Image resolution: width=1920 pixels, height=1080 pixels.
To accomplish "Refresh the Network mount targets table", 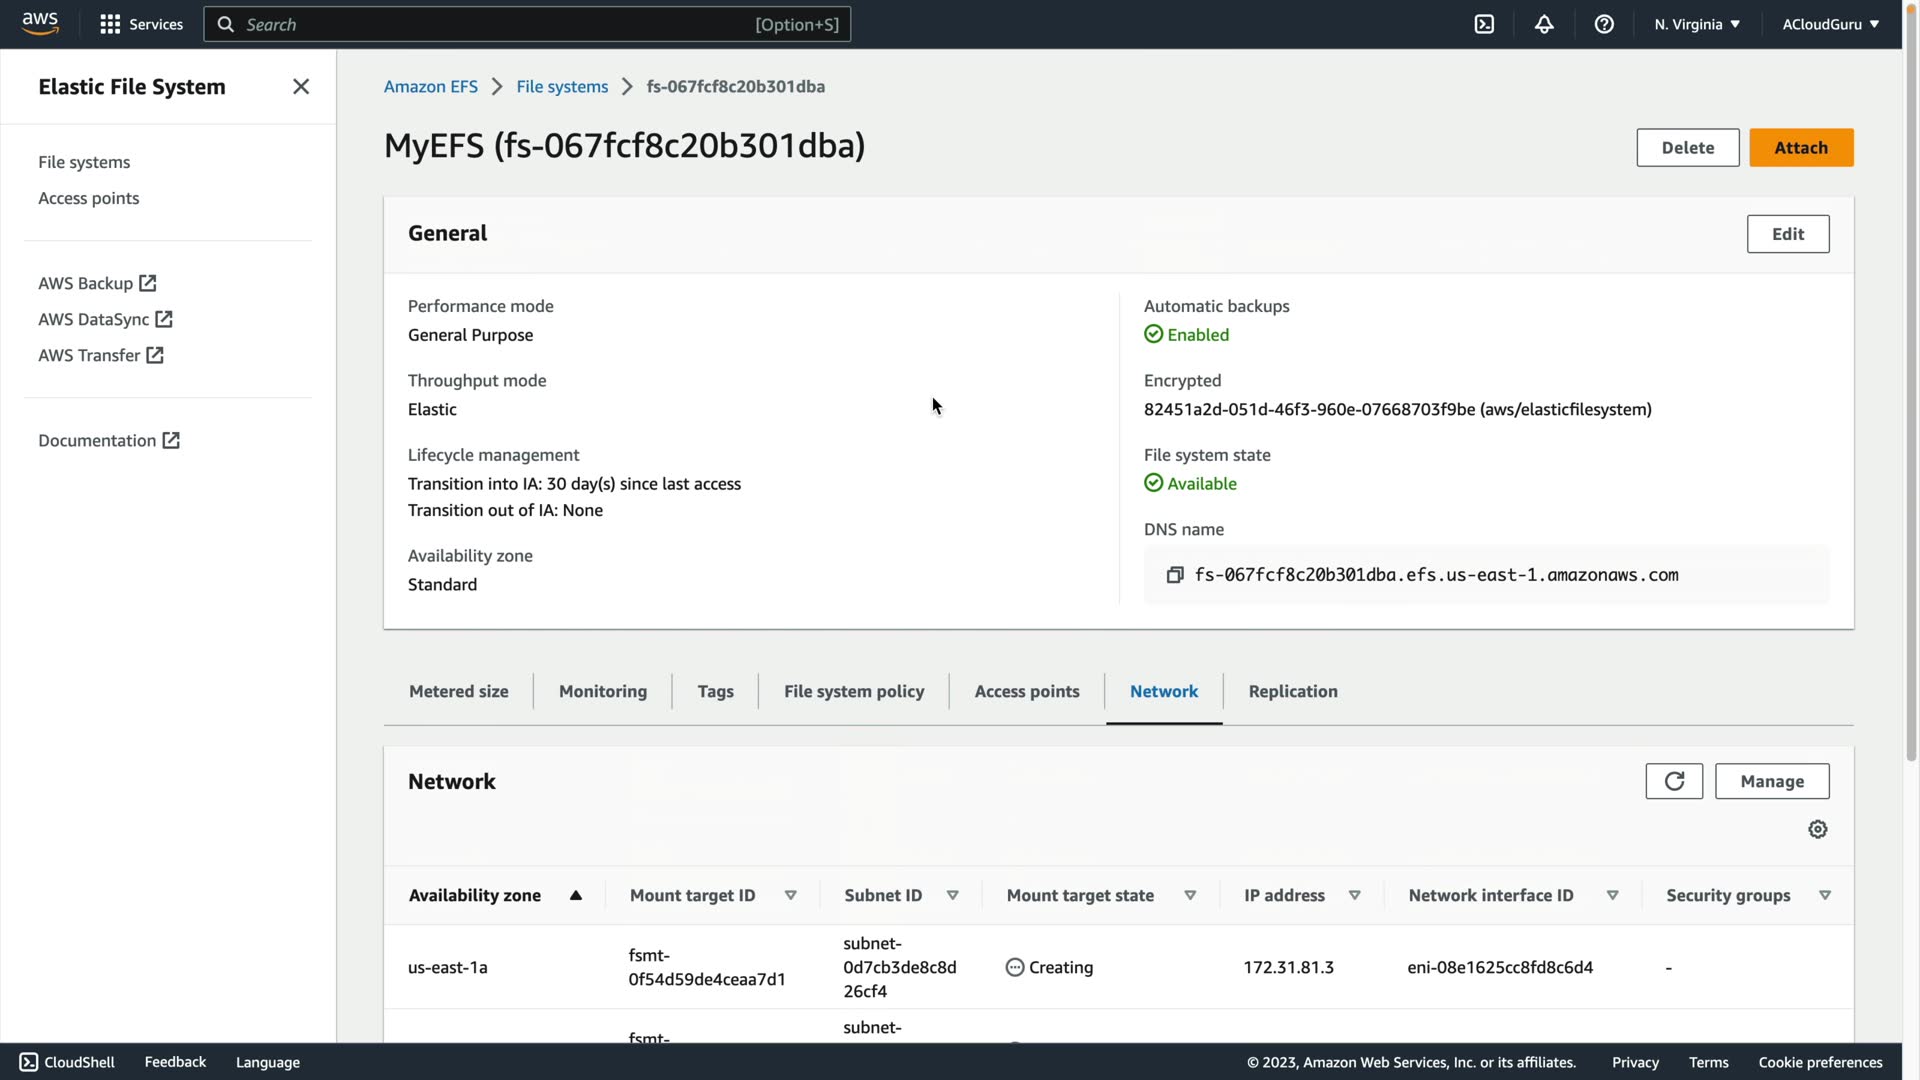I will coord(1674,781).
